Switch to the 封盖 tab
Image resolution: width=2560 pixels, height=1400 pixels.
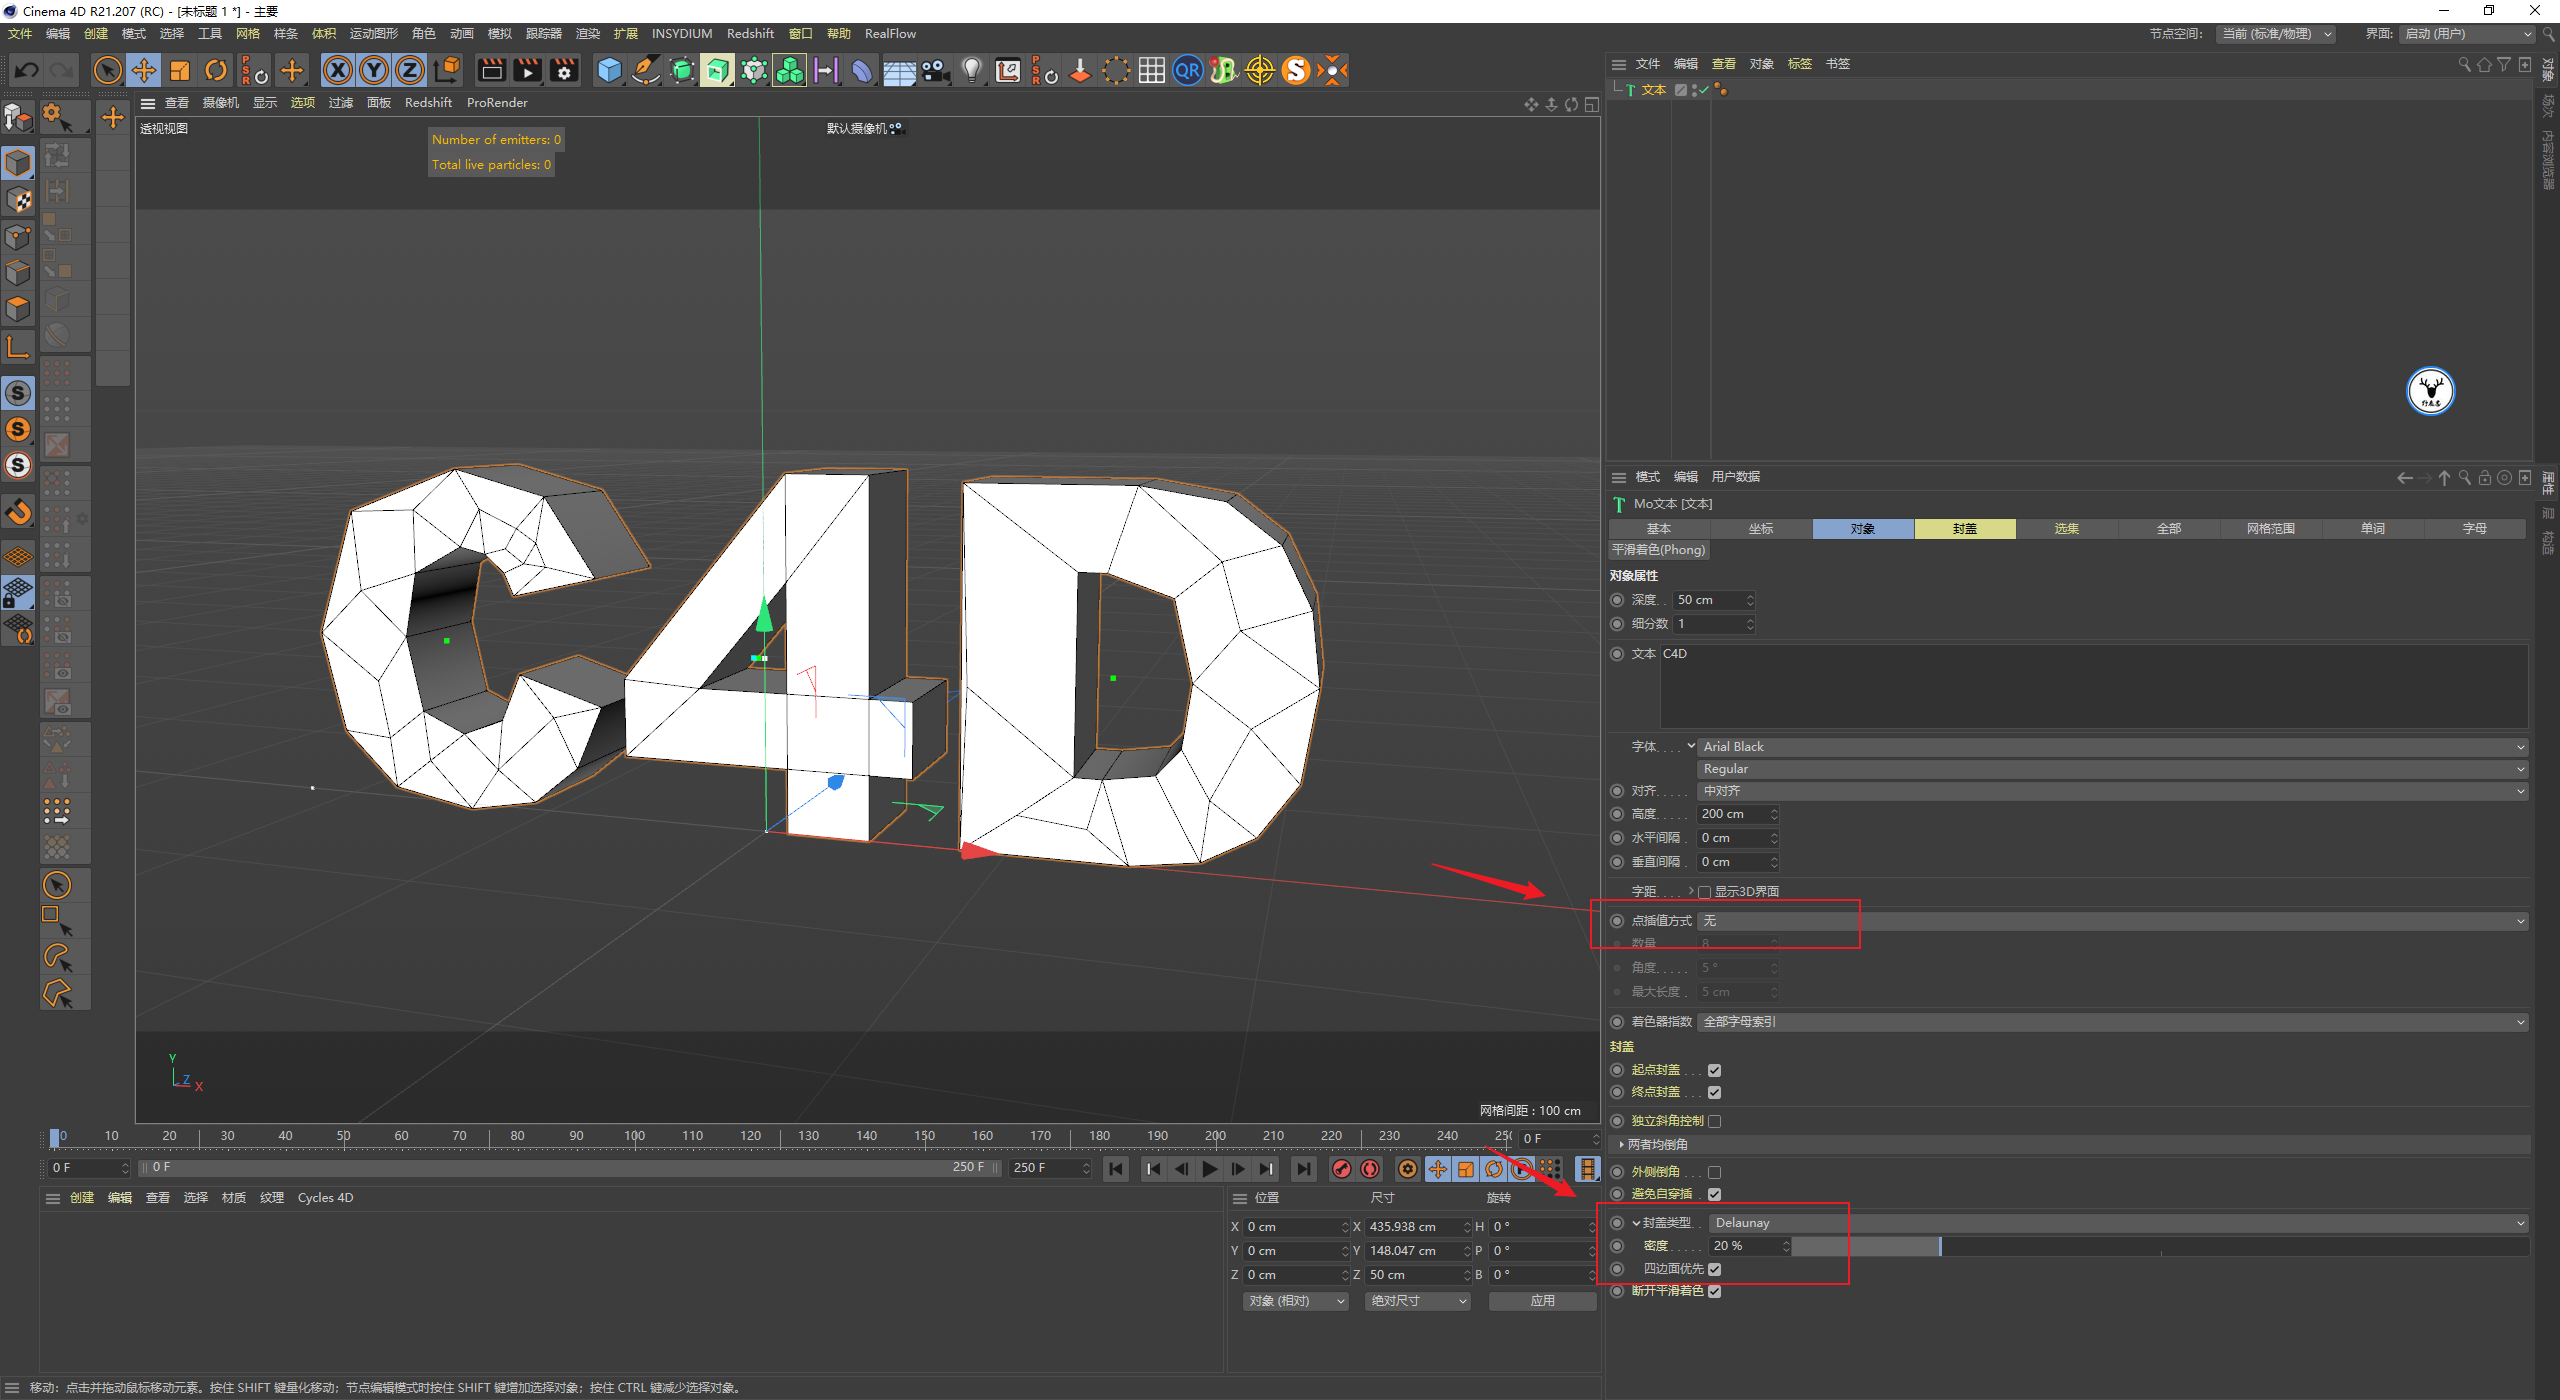1964,529
